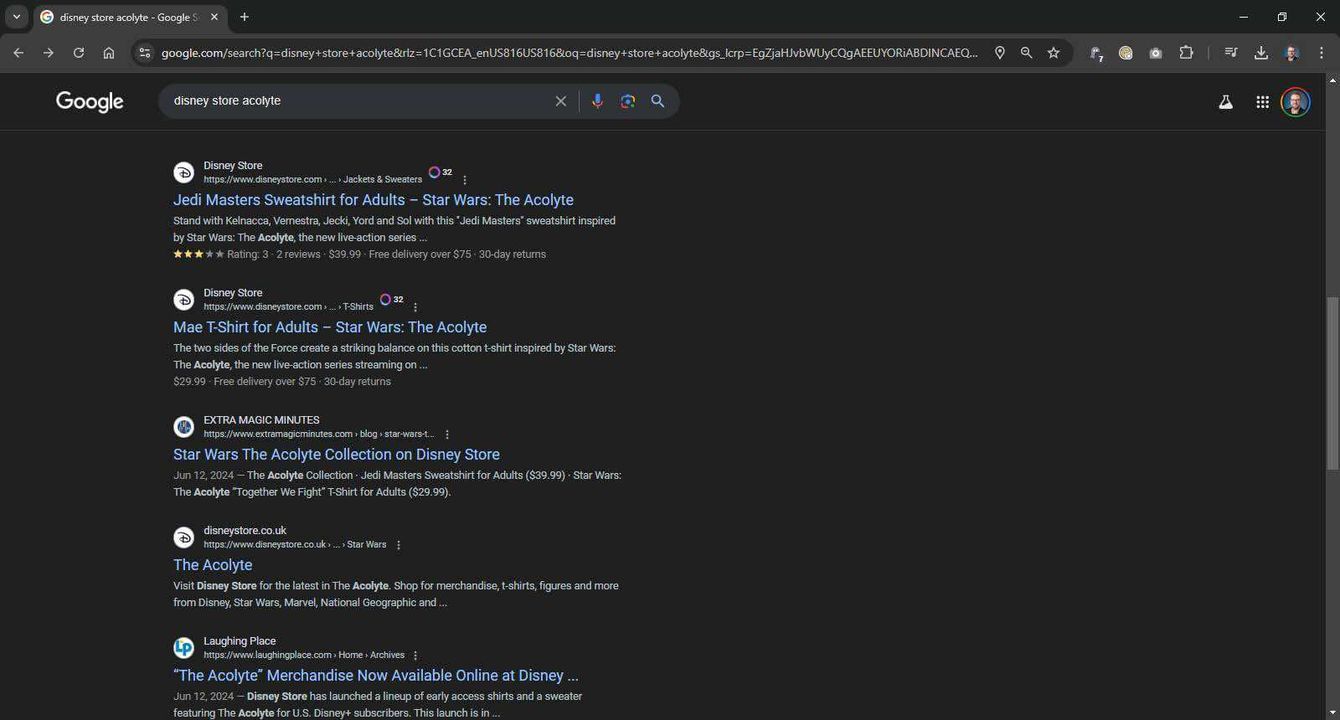Viewport: 1340px width, 720px height.
Task: Open the Google apps grid
Action: (1262, 102)
